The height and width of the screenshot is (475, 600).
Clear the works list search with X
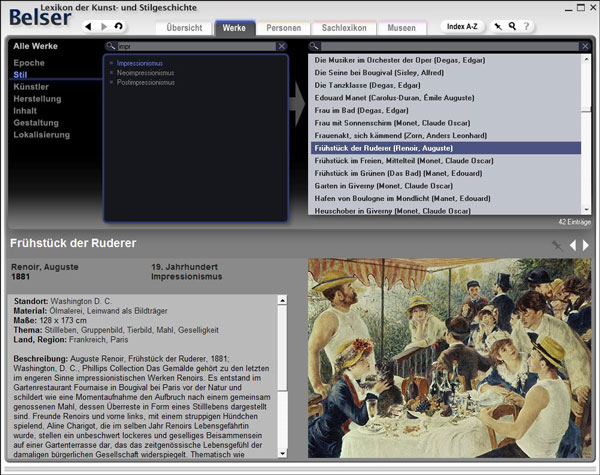coord(584,47)
